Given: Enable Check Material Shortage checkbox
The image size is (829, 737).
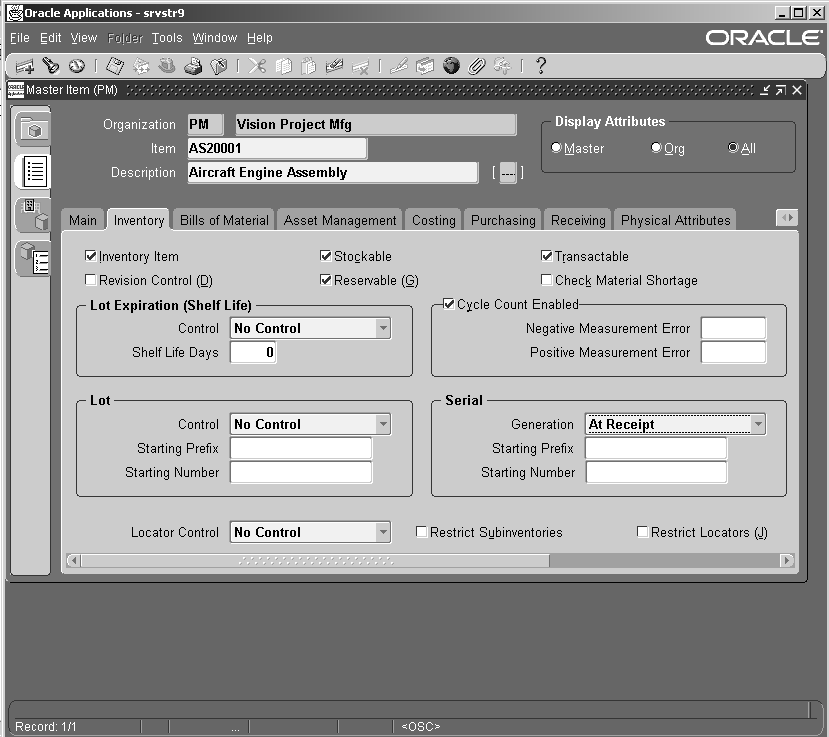Looking at the screenshot, I should [x=547, y=280].
